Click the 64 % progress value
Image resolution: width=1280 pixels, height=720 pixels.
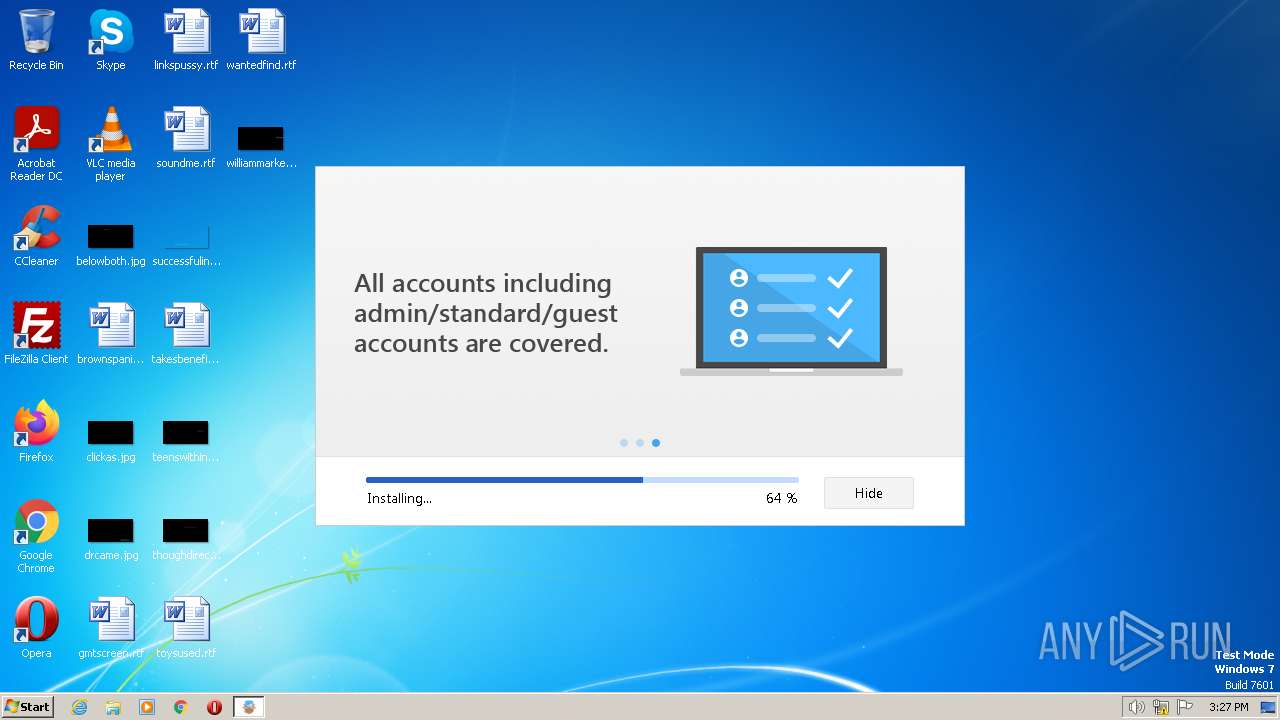point(782,498)
